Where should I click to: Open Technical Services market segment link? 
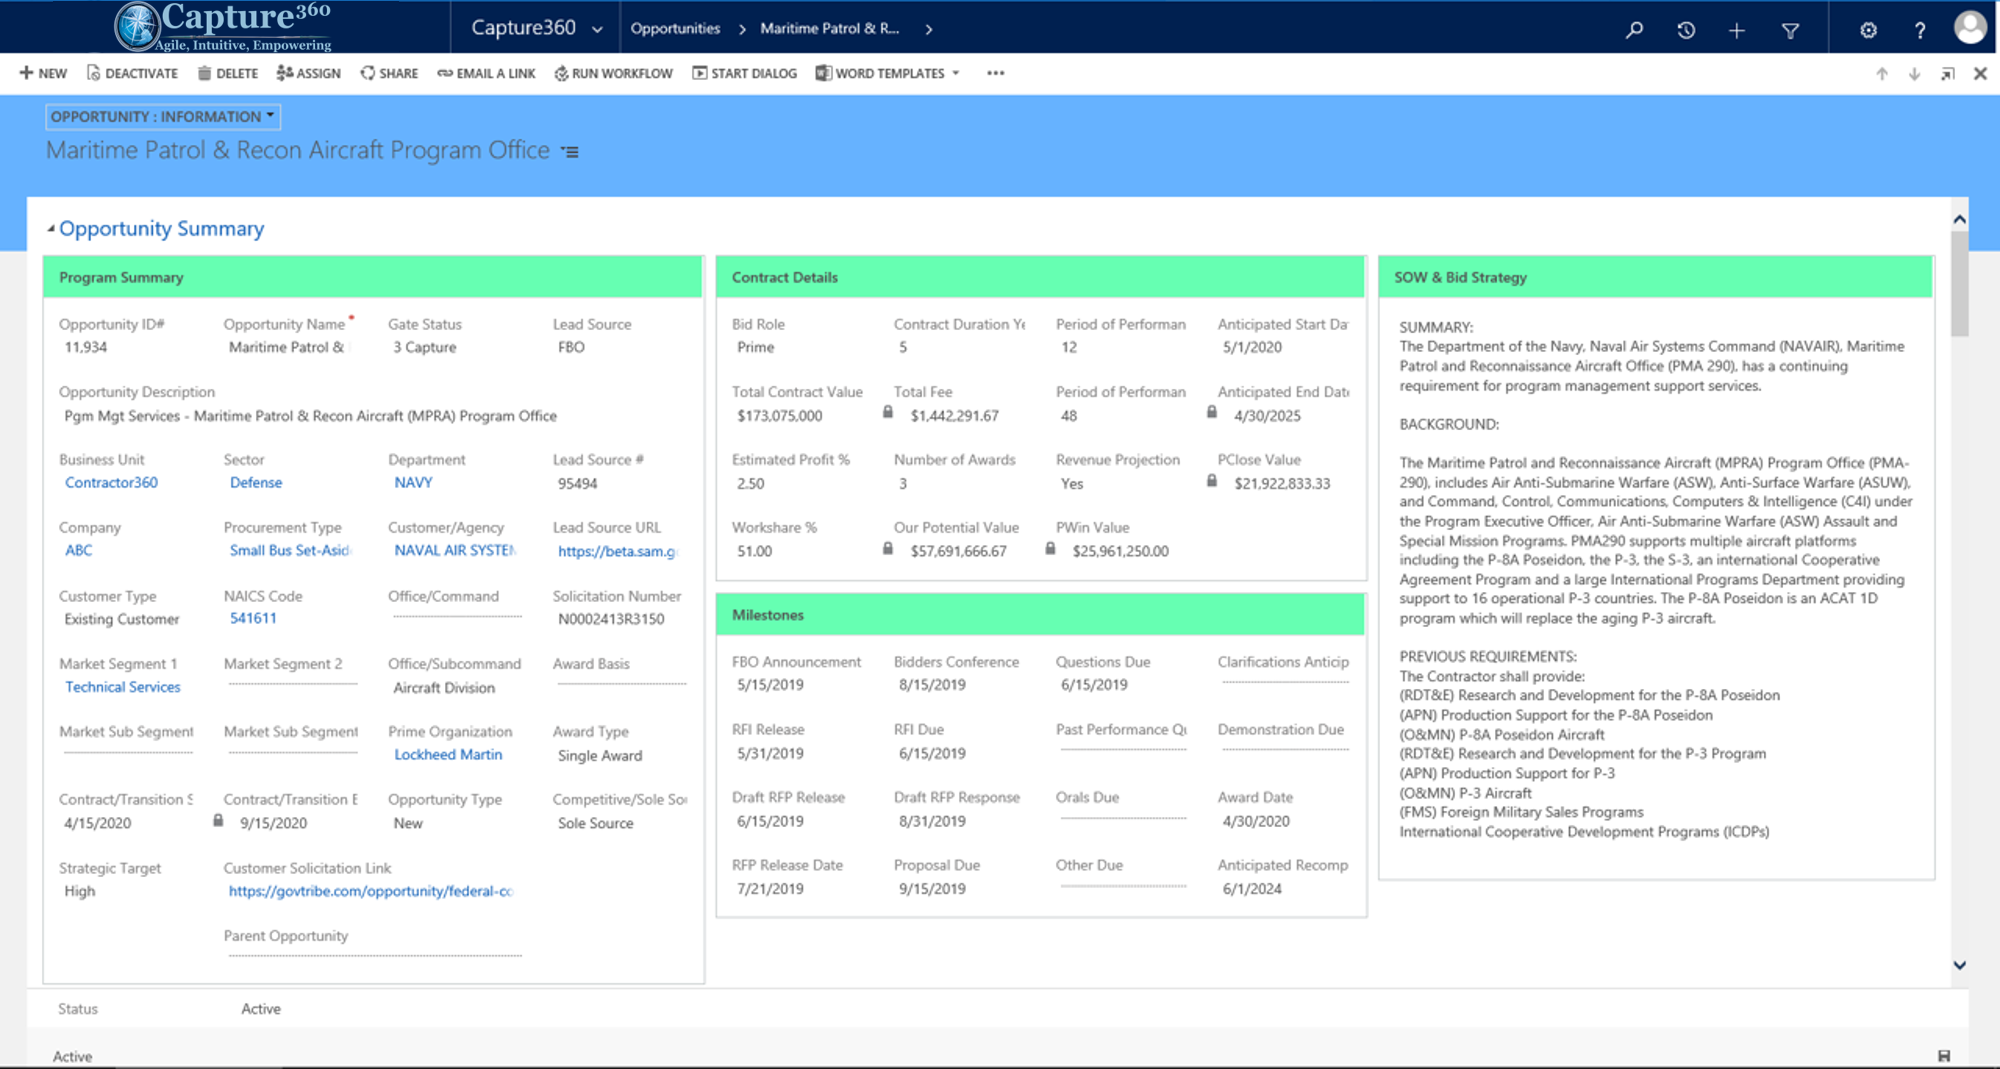pyautogui.click(x=123, y=687)
